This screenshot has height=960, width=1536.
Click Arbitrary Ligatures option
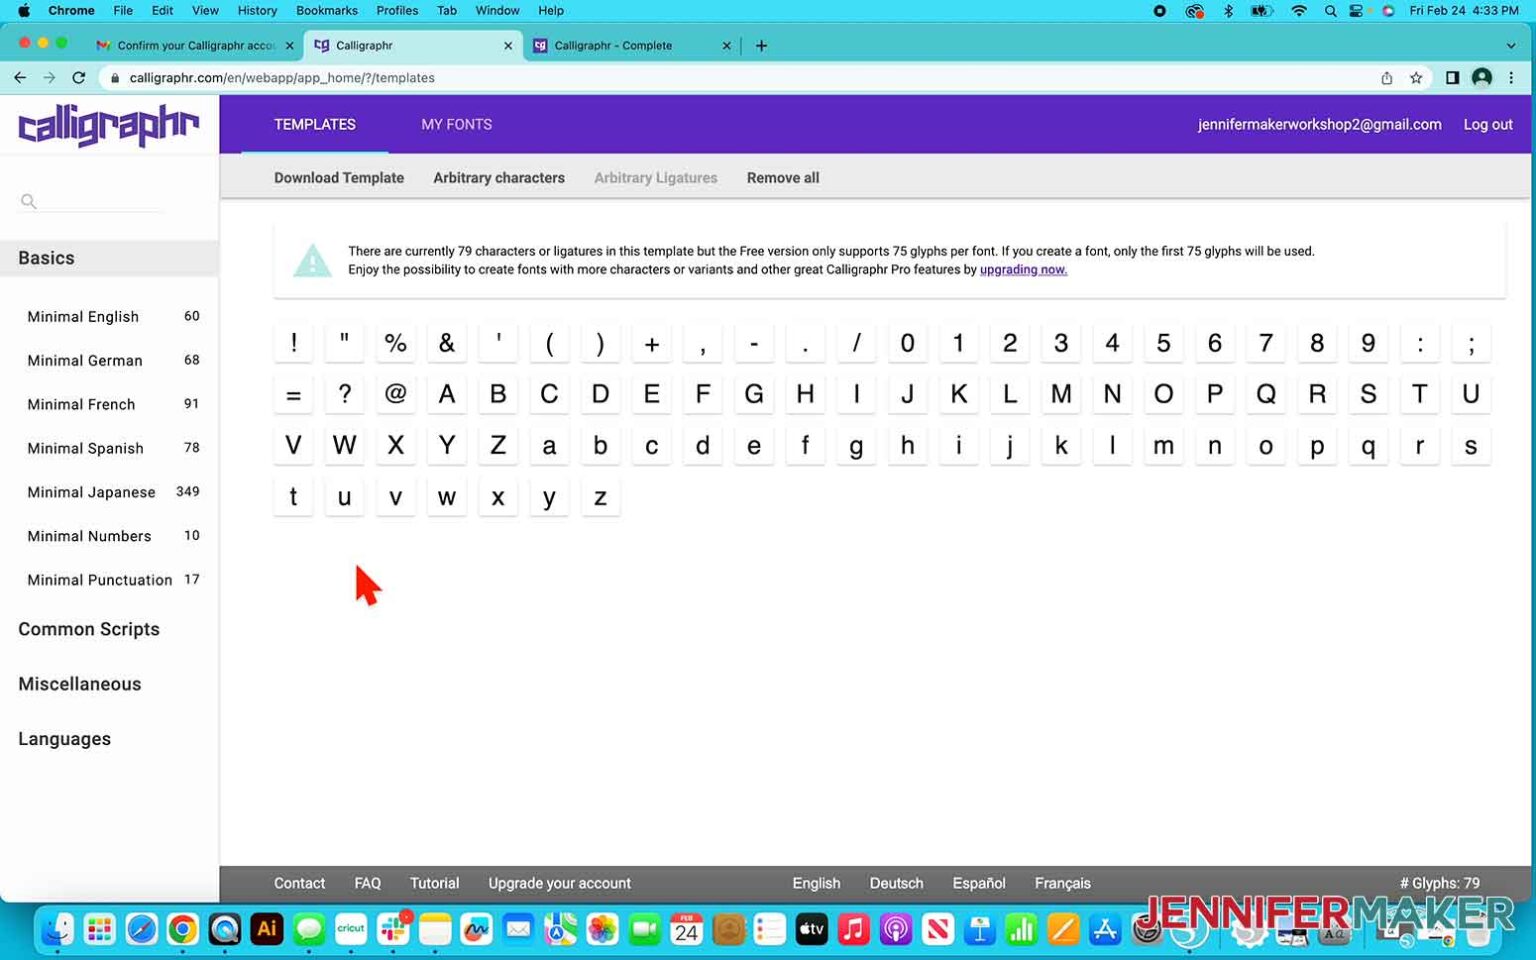655,178
